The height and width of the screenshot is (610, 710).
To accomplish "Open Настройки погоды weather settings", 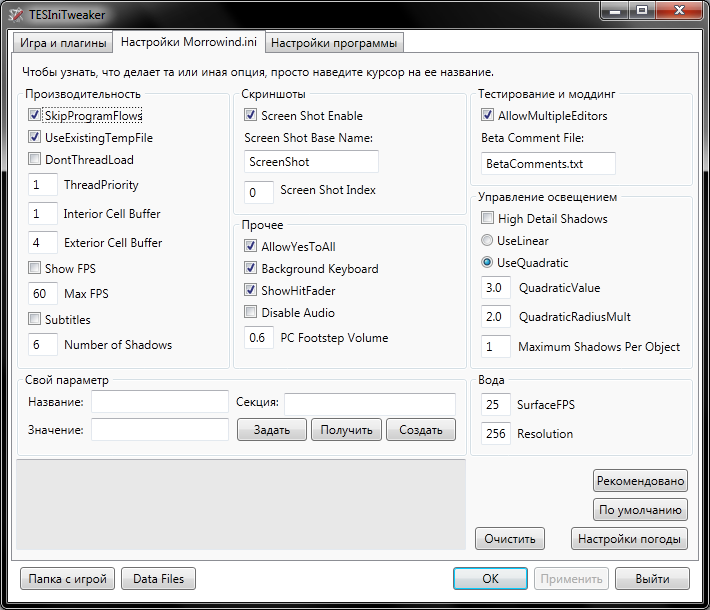I will pos(629,539).
